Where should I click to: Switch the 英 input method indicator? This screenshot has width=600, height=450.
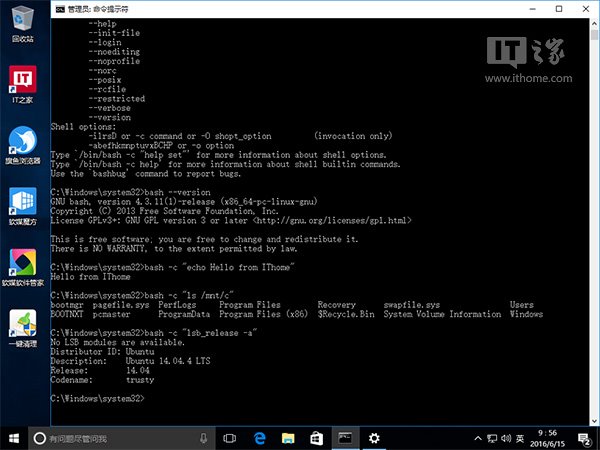pos(520,439)
